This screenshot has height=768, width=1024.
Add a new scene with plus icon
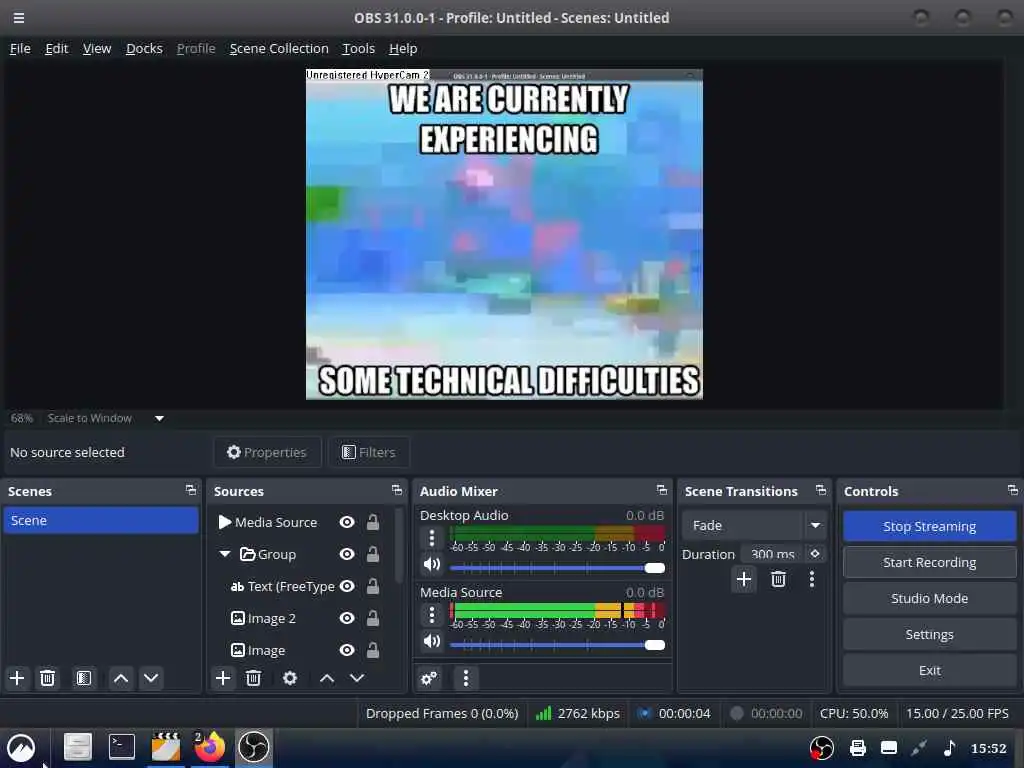pos(17,678)
